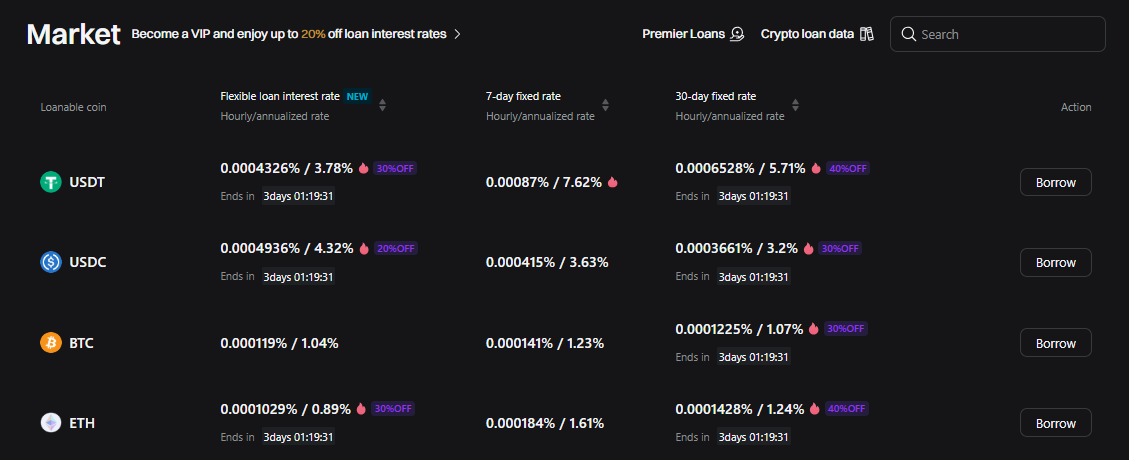1129x460 pixels.
Task: Click the 20%OFF badge on USDC flexible rate
Action: coord(395,248)
